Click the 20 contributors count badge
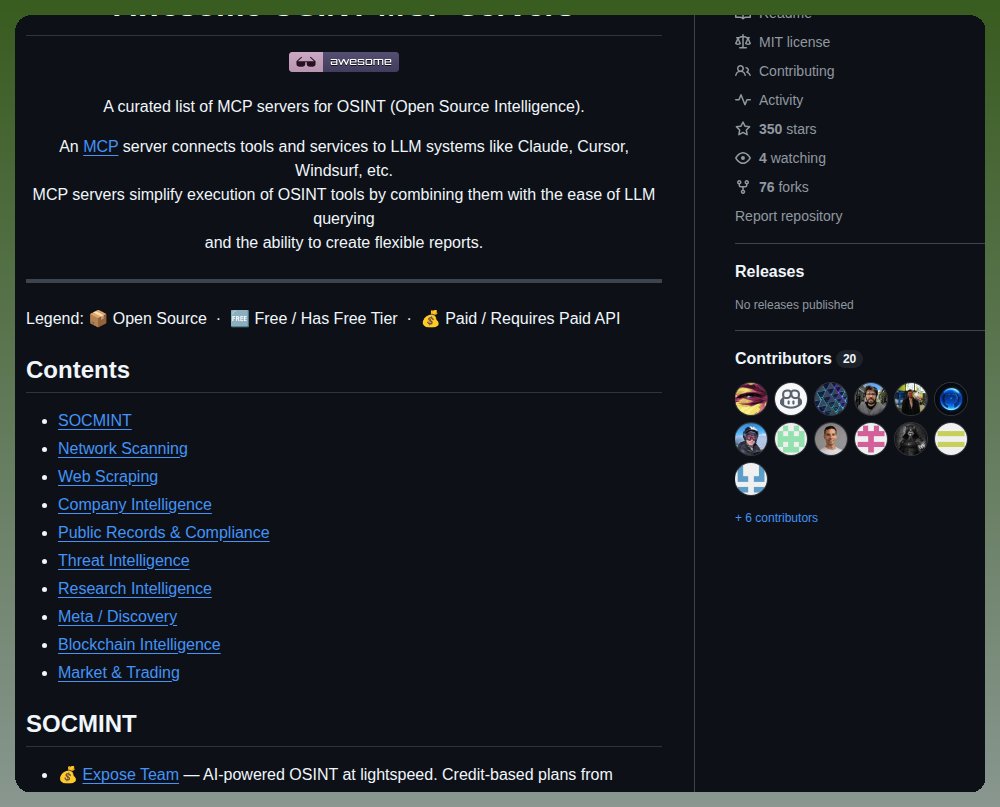Screen dimensions: 1000x807 (x=849, y=359)
